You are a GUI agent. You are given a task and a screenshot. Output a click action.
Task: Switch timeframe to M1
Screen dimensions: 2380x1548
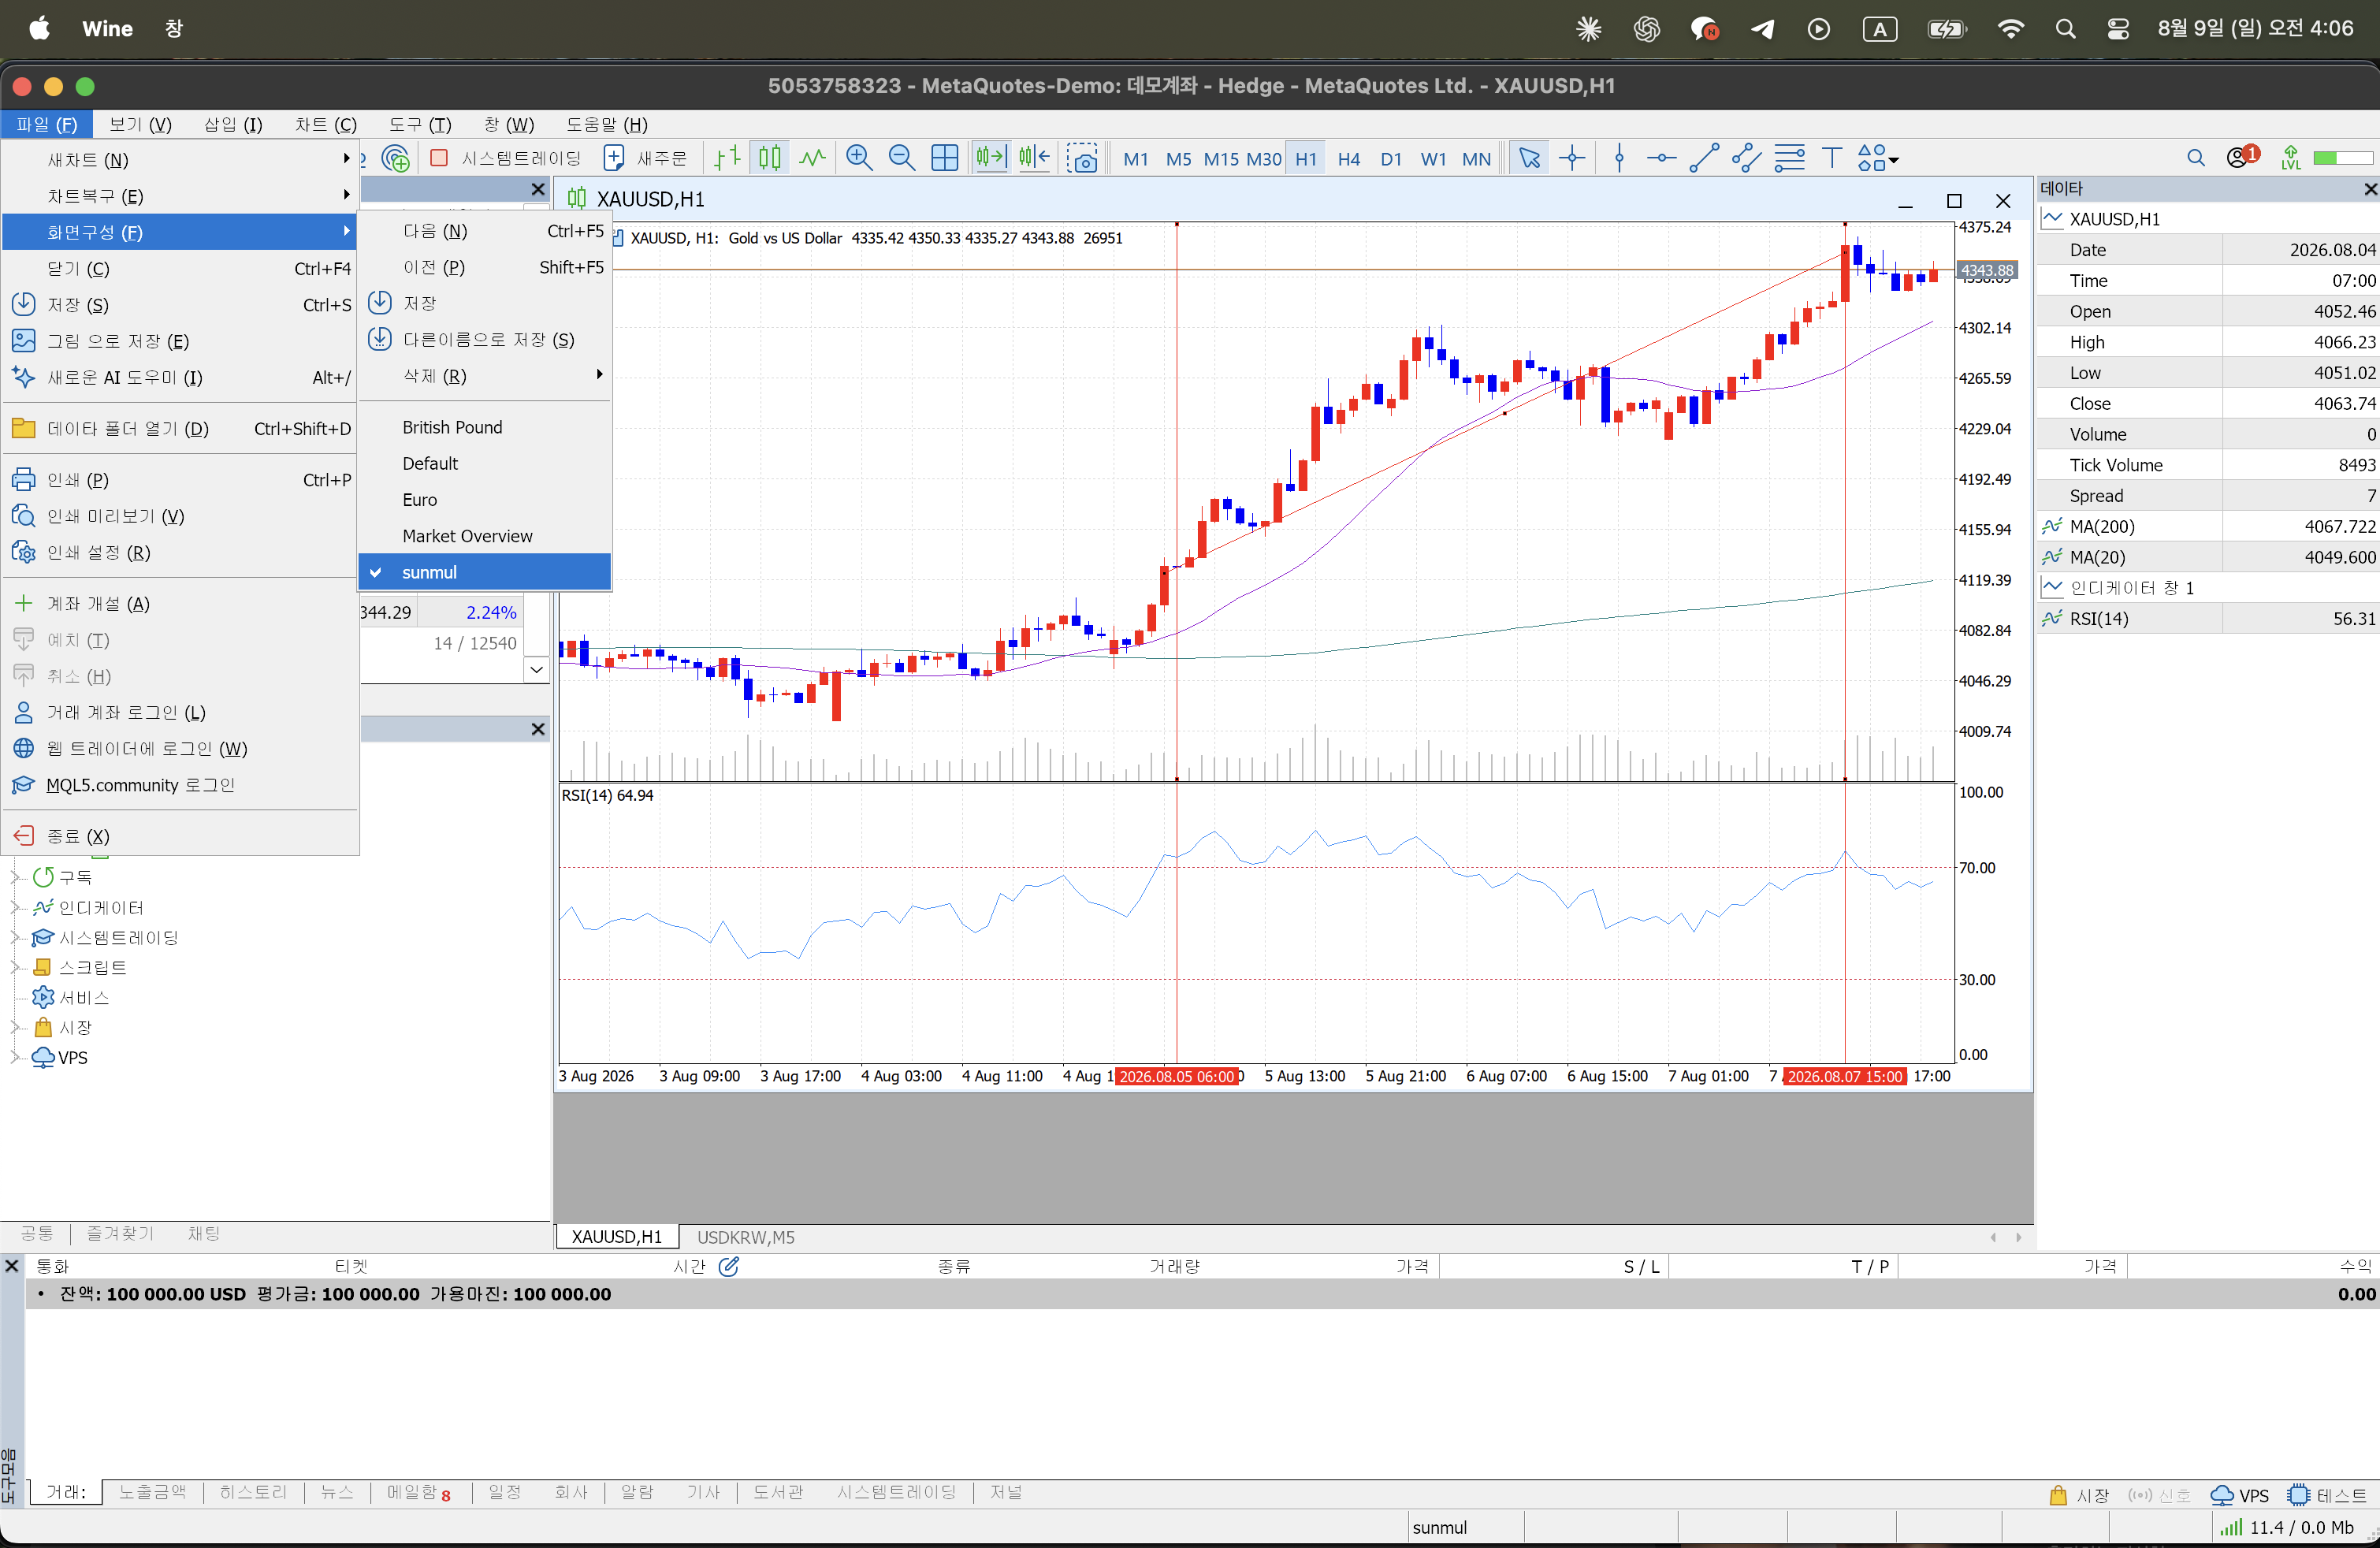pos(1135,159)
